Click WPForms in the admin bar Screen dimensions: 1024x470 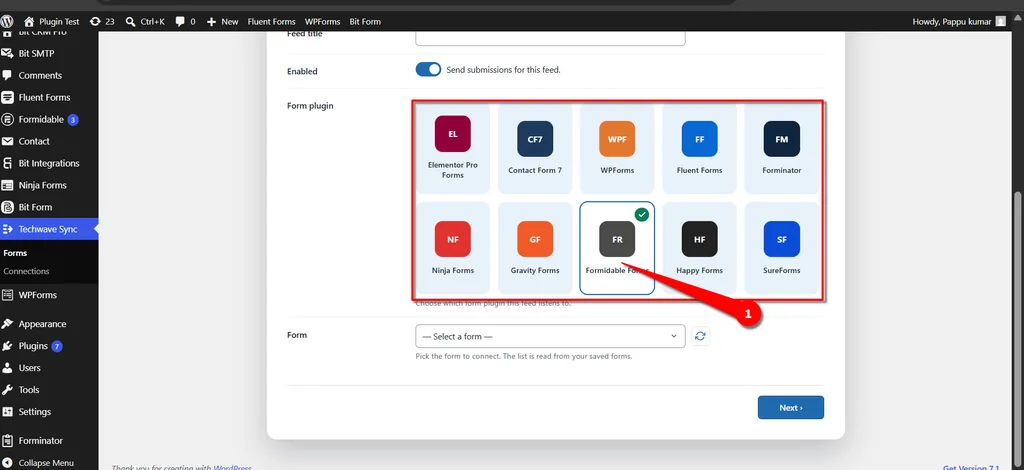click(323, 22)
